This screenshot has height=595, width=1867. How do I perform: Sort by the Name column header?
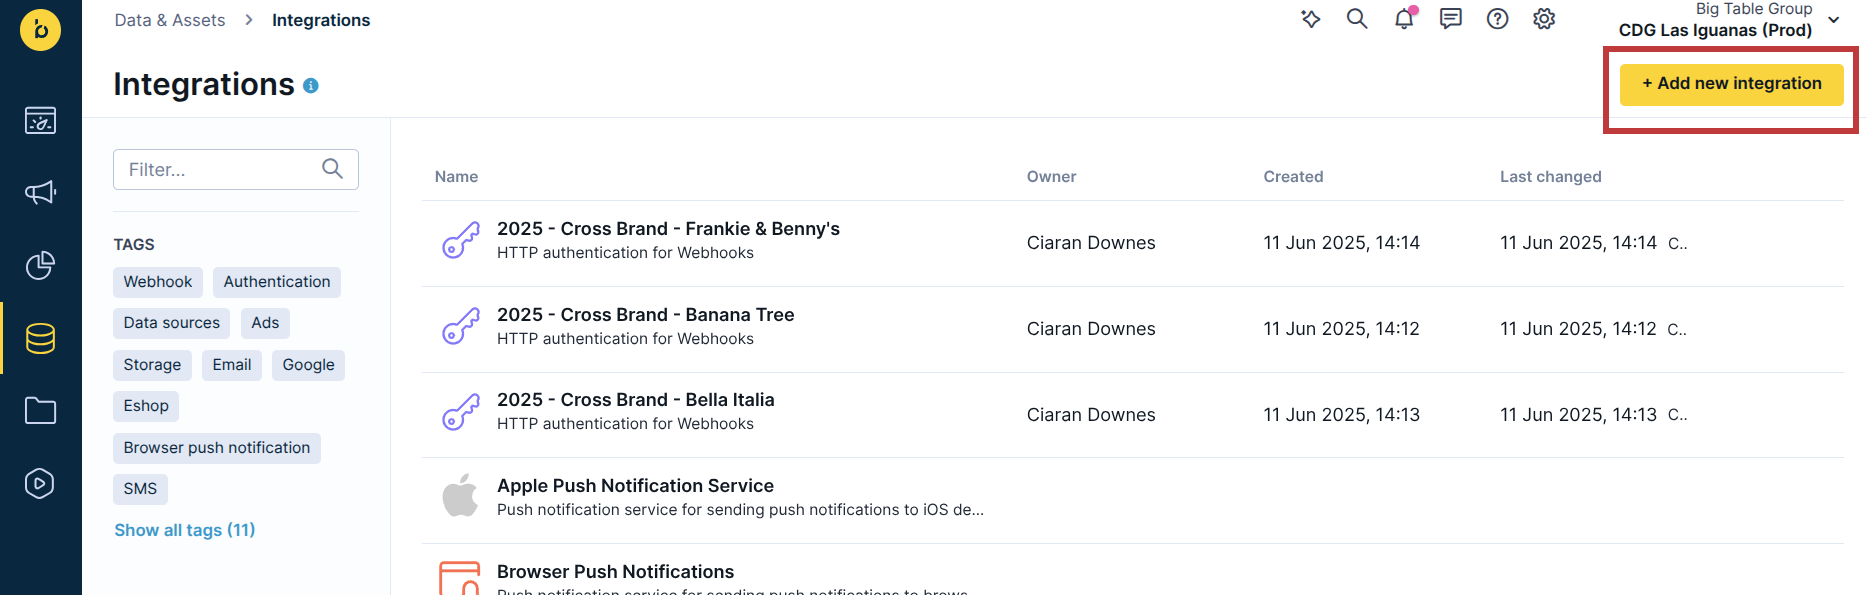coord(456,177)
